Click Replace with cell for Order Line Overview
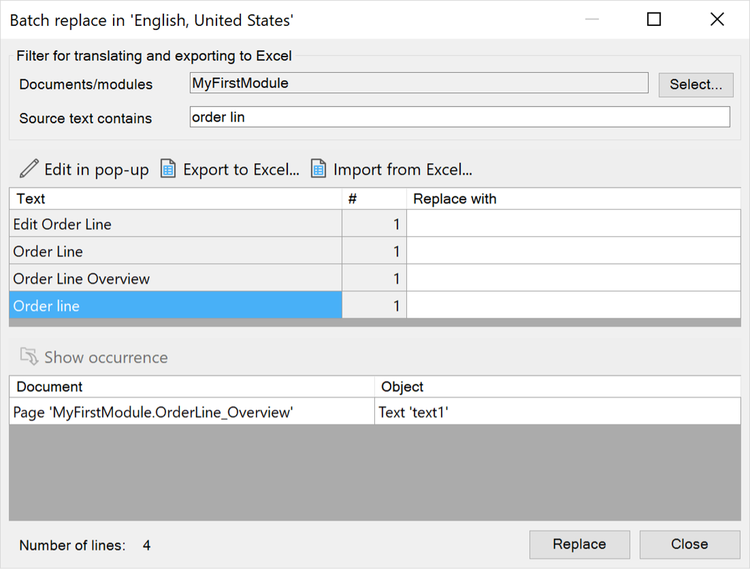 [x=574, y=278]
